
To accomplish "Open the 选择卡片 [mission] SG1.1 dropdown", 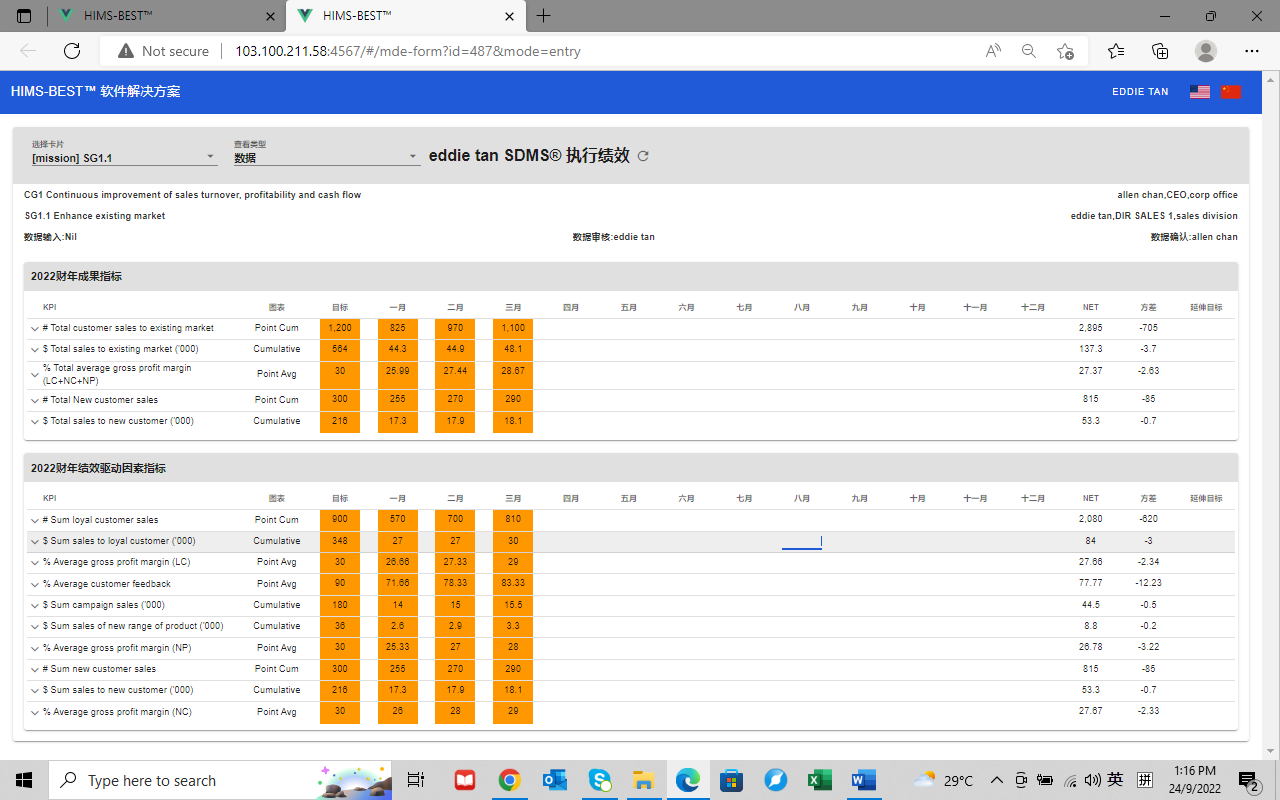I will (124, 157).
